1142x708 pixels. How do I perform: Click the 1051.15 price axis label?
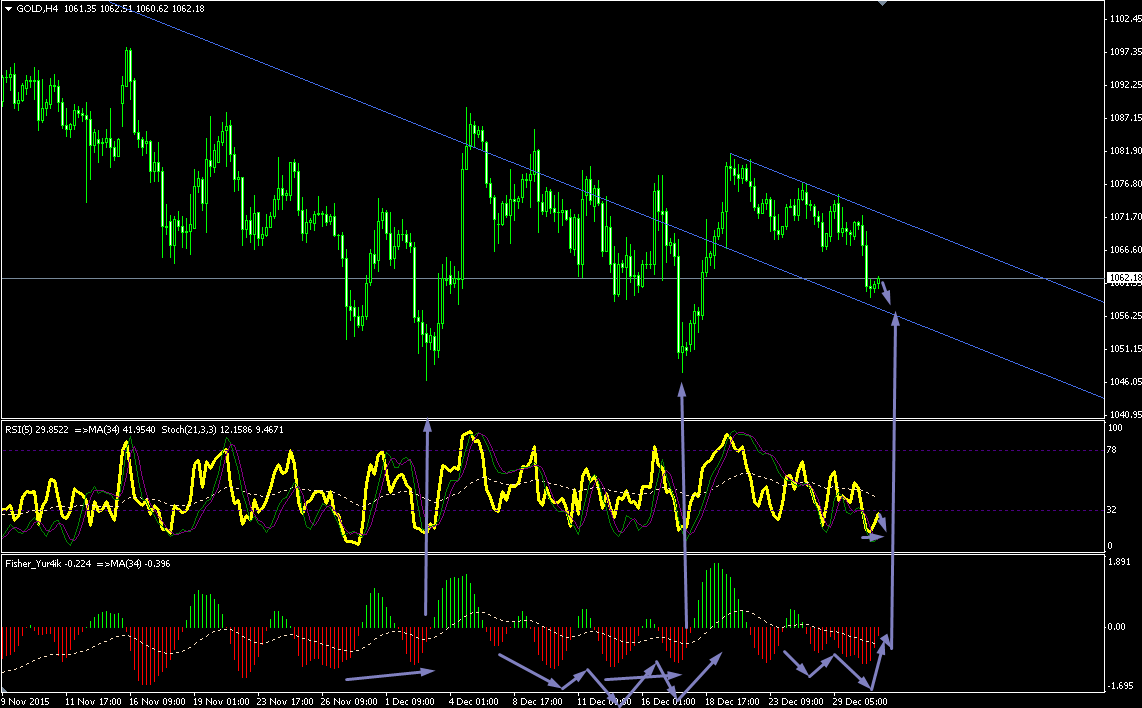pyautogui.click(x=1126, y=348)
